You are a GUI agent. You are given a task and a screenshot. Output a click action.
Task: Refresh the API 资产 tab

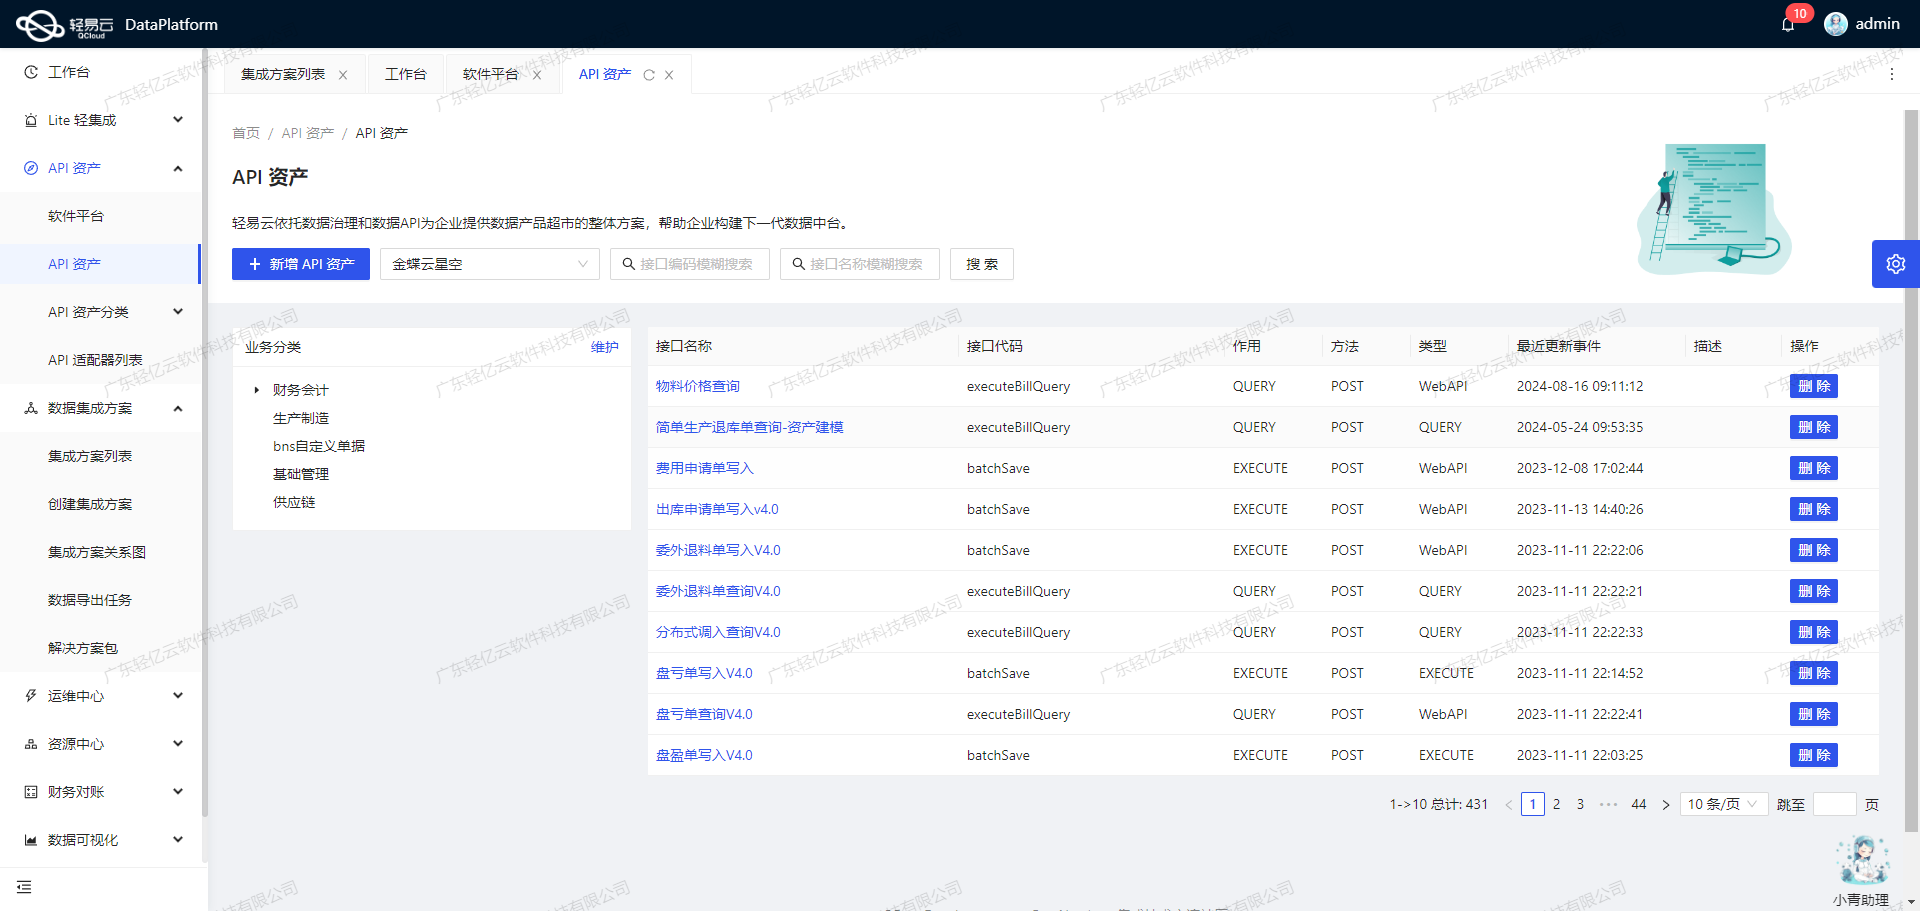pos(649,75)
